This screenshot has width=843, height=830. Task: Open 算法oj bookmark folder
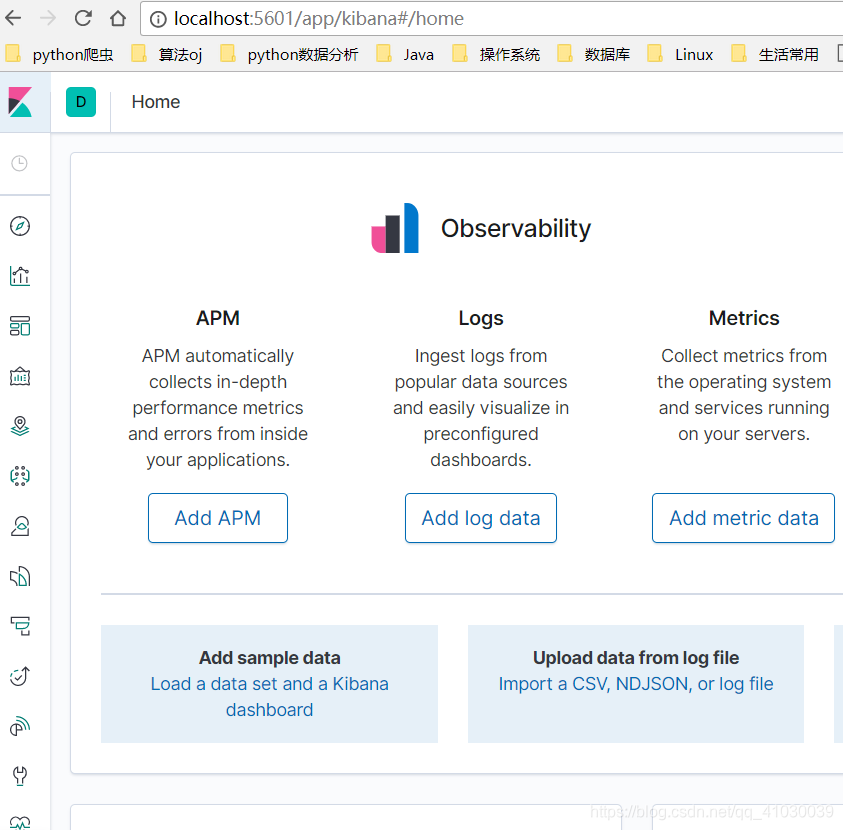pos(167,54)
